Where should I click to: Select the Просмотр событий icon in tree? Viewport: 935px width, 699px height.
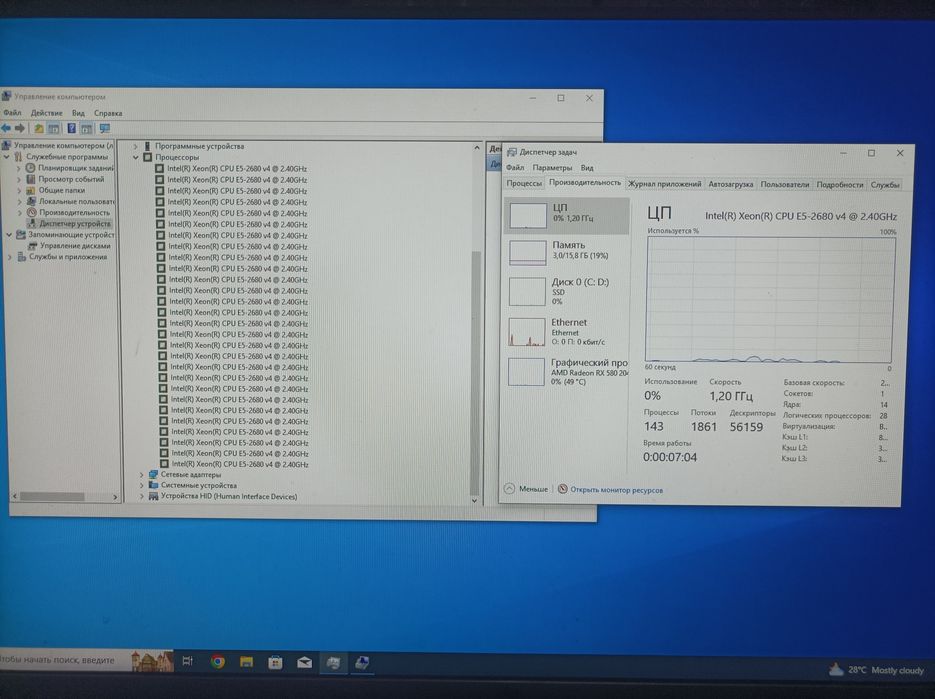pyautogui.click(x=31, y=179)
